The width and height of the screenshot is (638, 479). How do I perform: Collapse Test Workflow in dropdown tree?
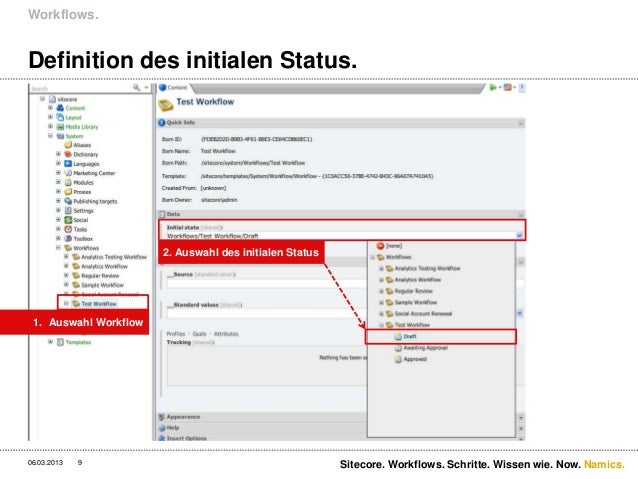coord(381,325)
